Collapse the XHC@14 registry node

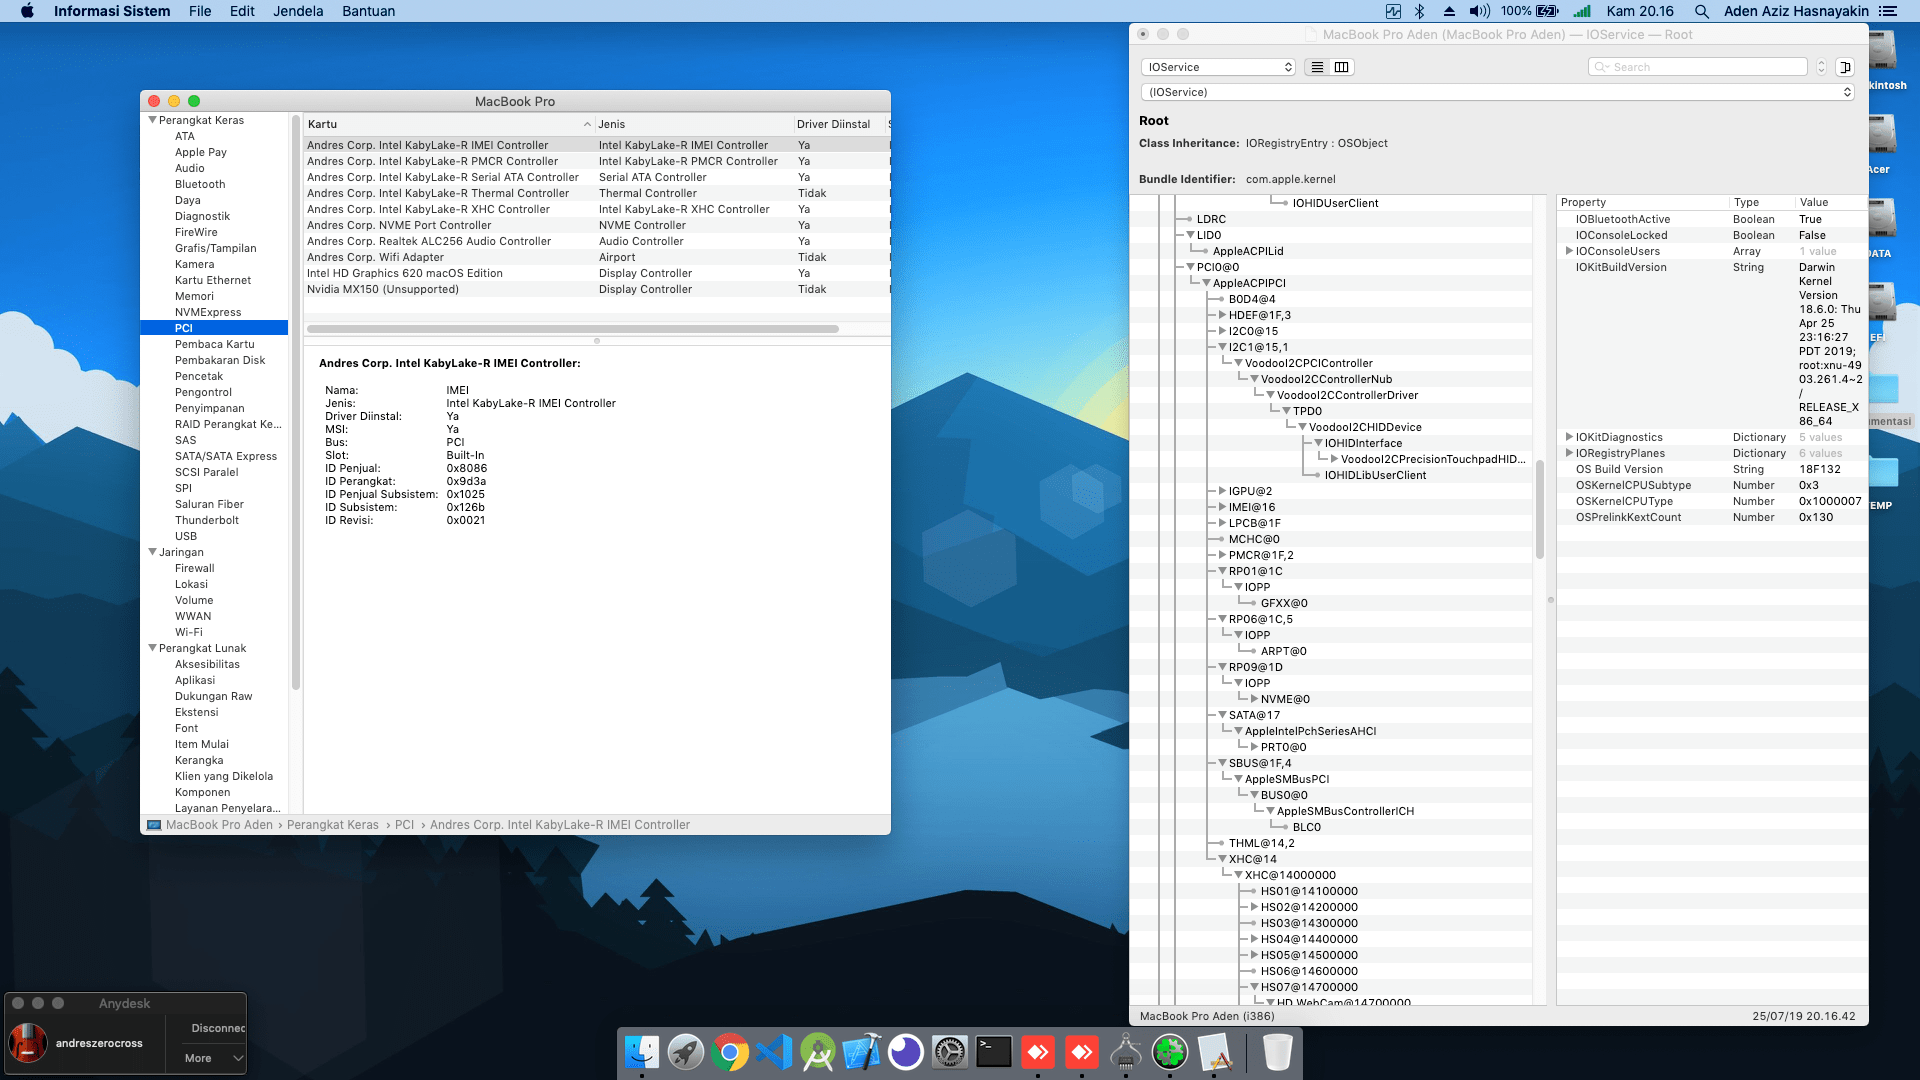point(1222,859)
